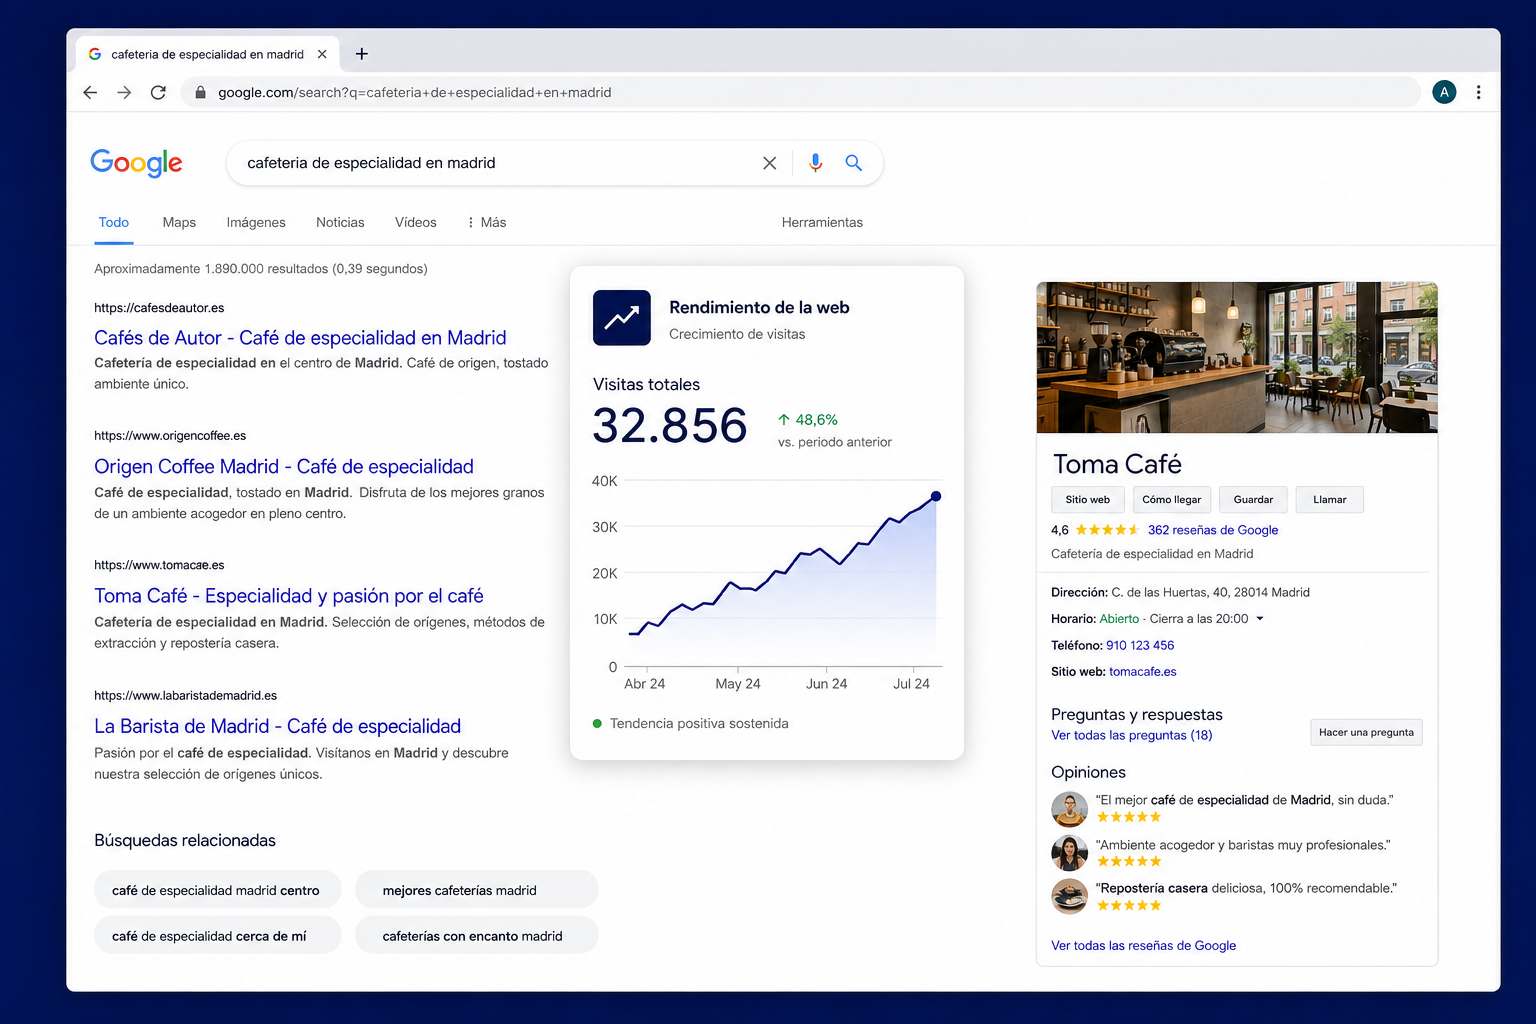Image resolution: width=1536 pixels, height=1024 pixels.
Task: Click the Preguntas y respuestas heading
Action: (x=1137, y=714)
